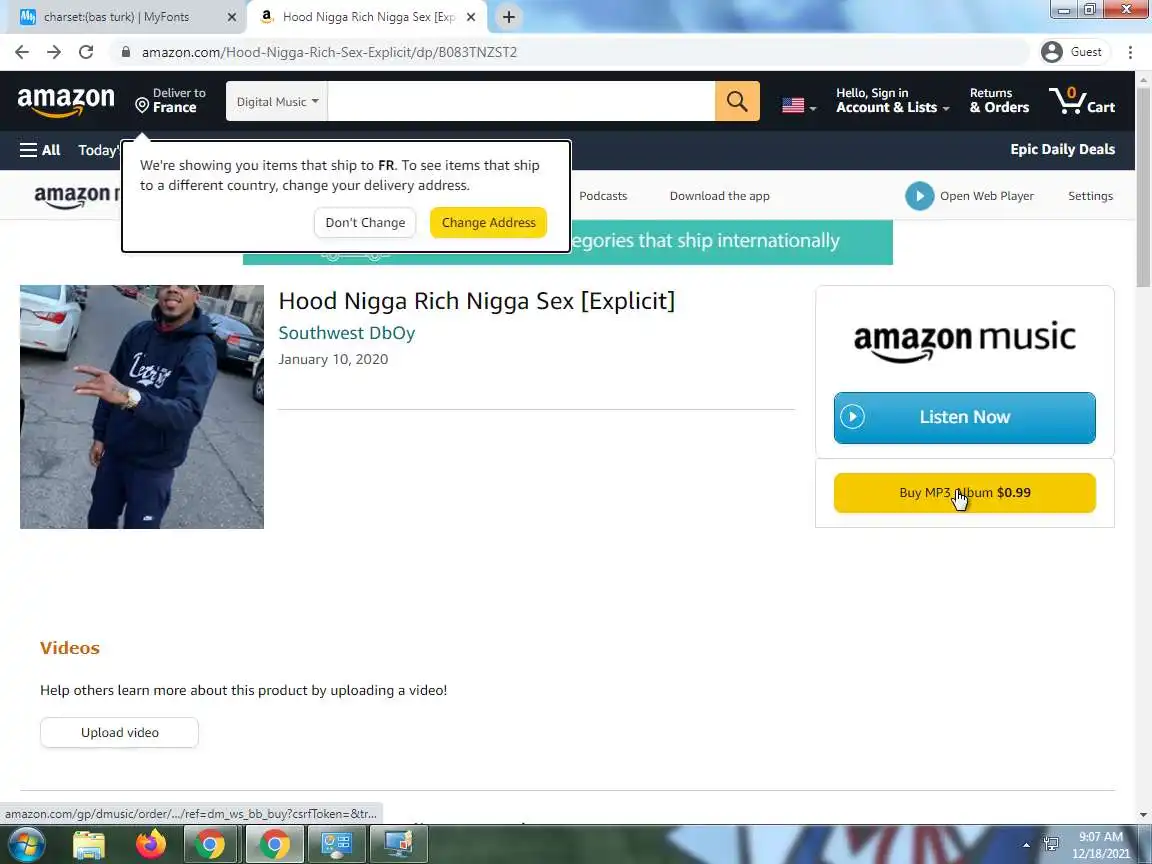This screenshot has width=1152, height=864.
Task: Click the network icon in the system tray
Action: tap(1051, 845)
